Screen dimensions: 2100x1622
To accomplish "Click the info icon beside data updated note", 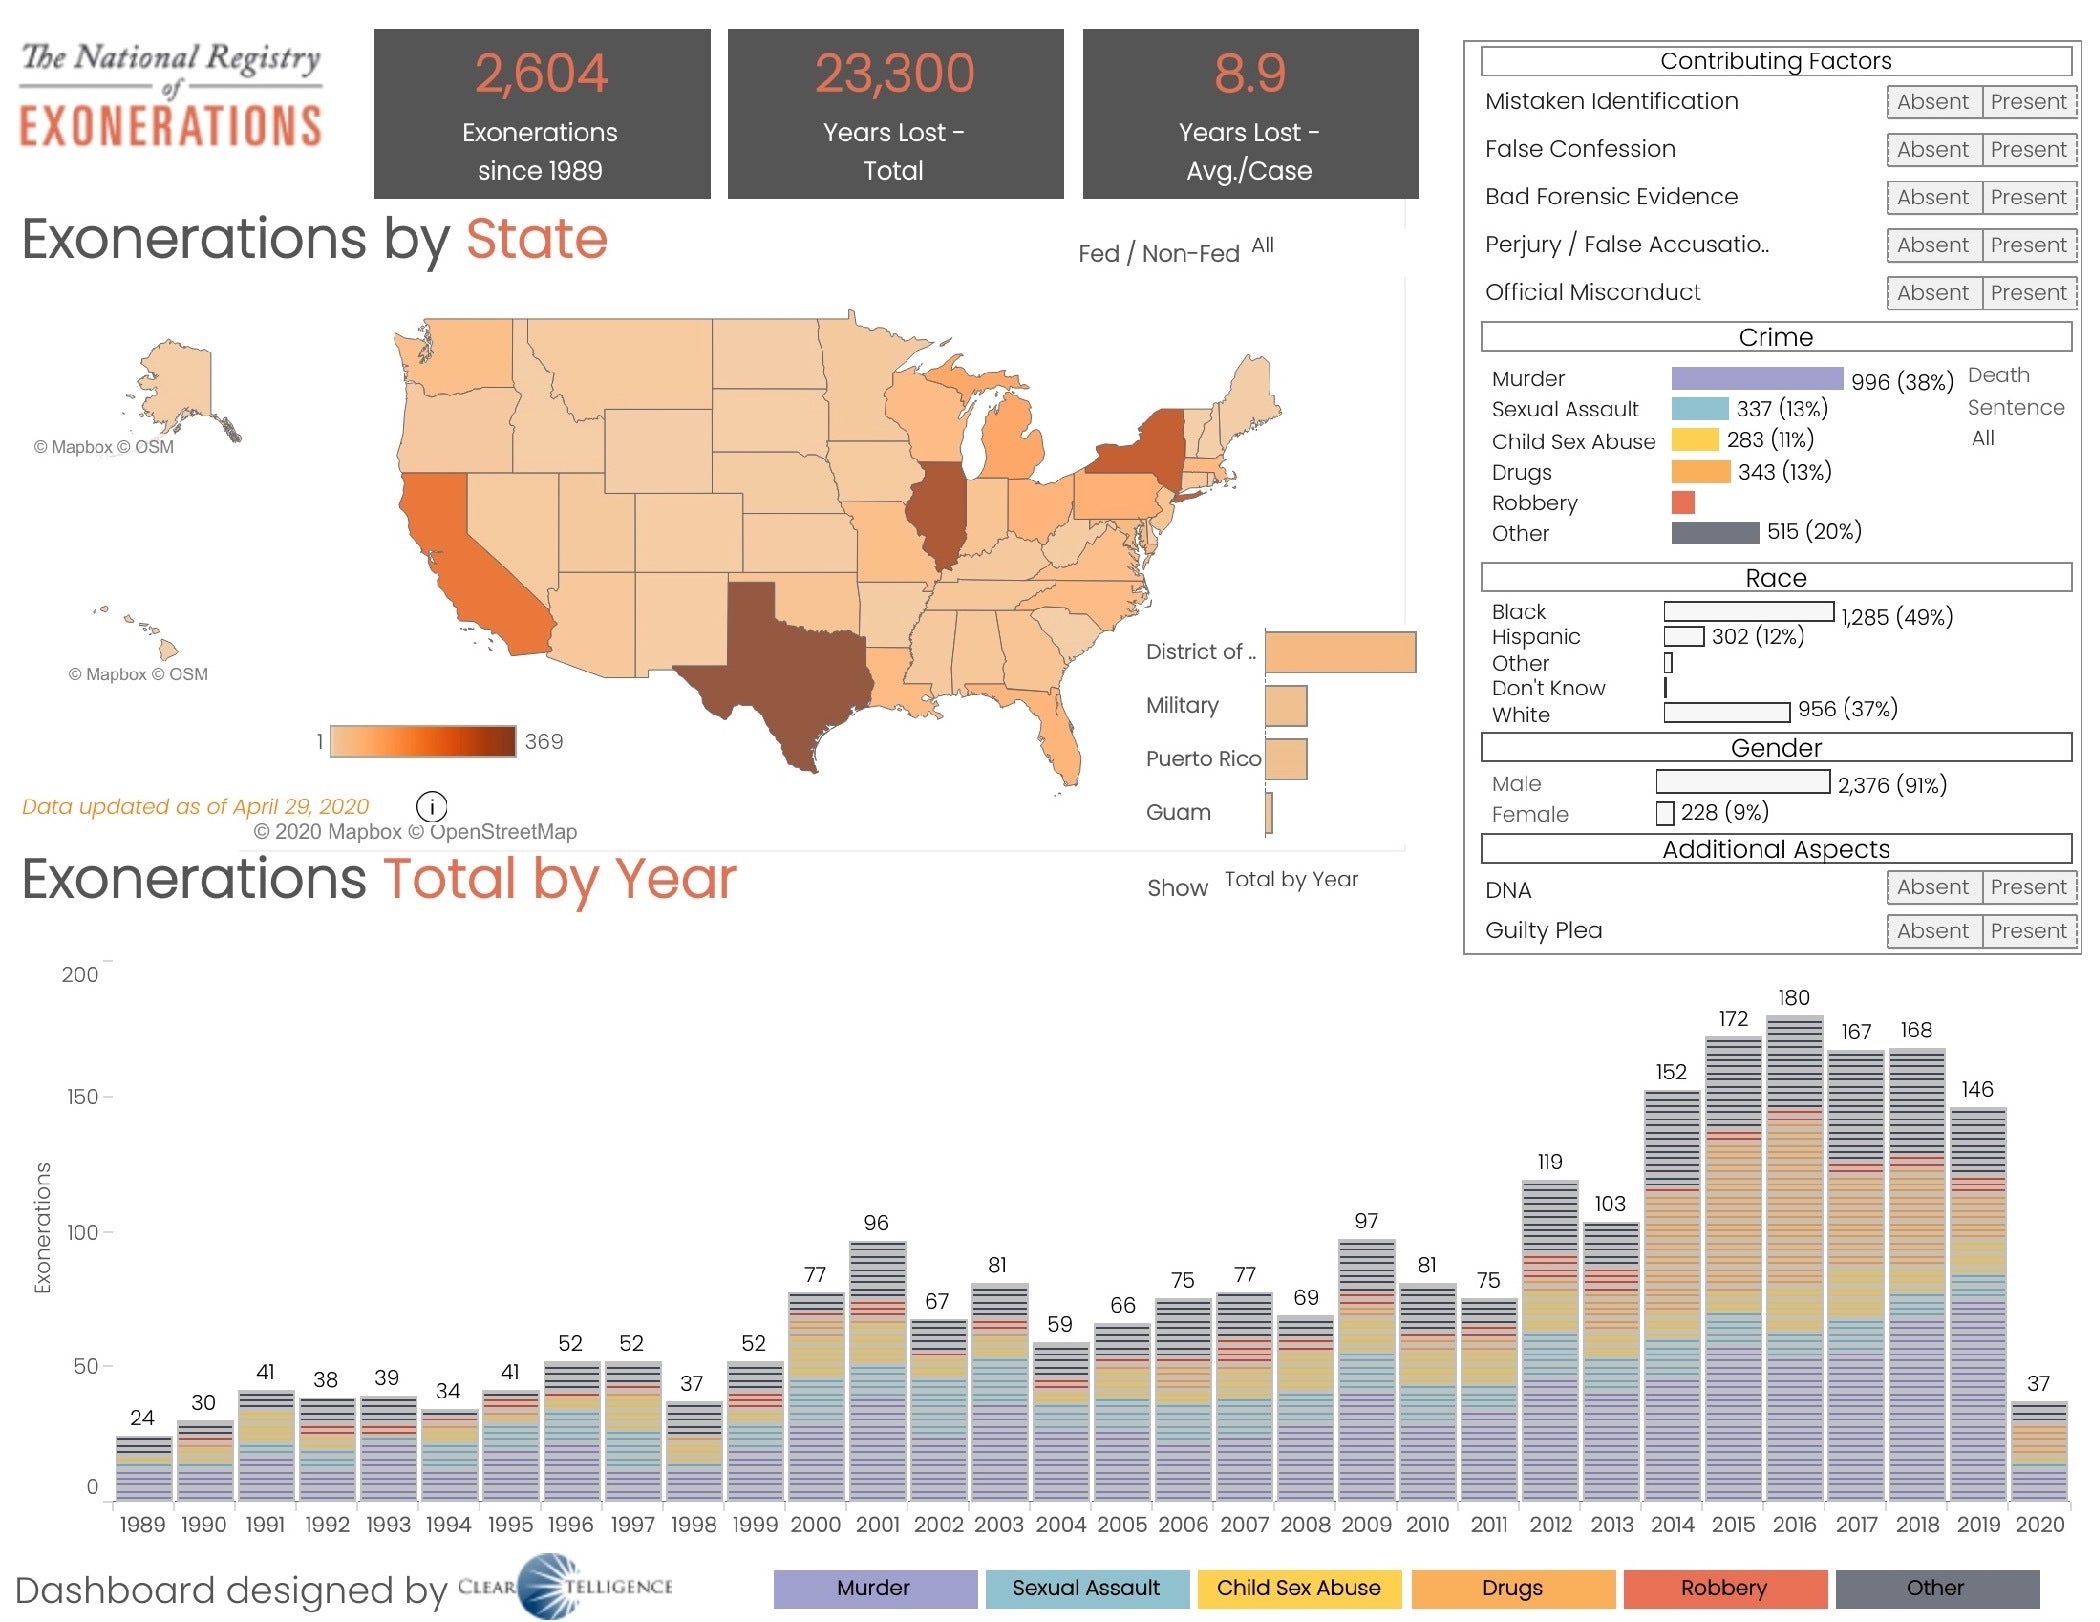I will click(x=431, y=806).
